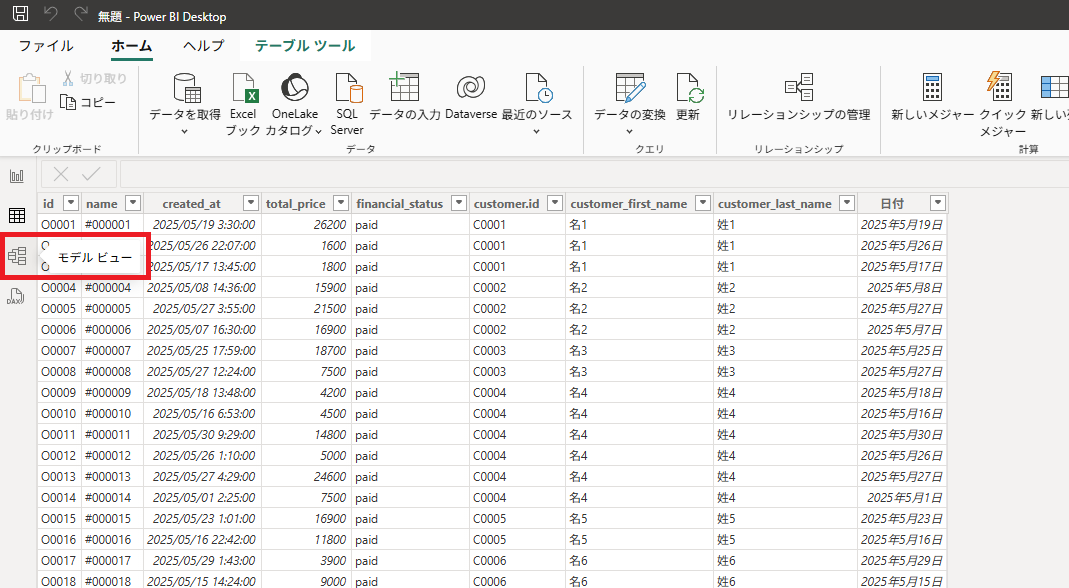
Task: Open filter dropdown for created_at column
Action: pos(251,203)
